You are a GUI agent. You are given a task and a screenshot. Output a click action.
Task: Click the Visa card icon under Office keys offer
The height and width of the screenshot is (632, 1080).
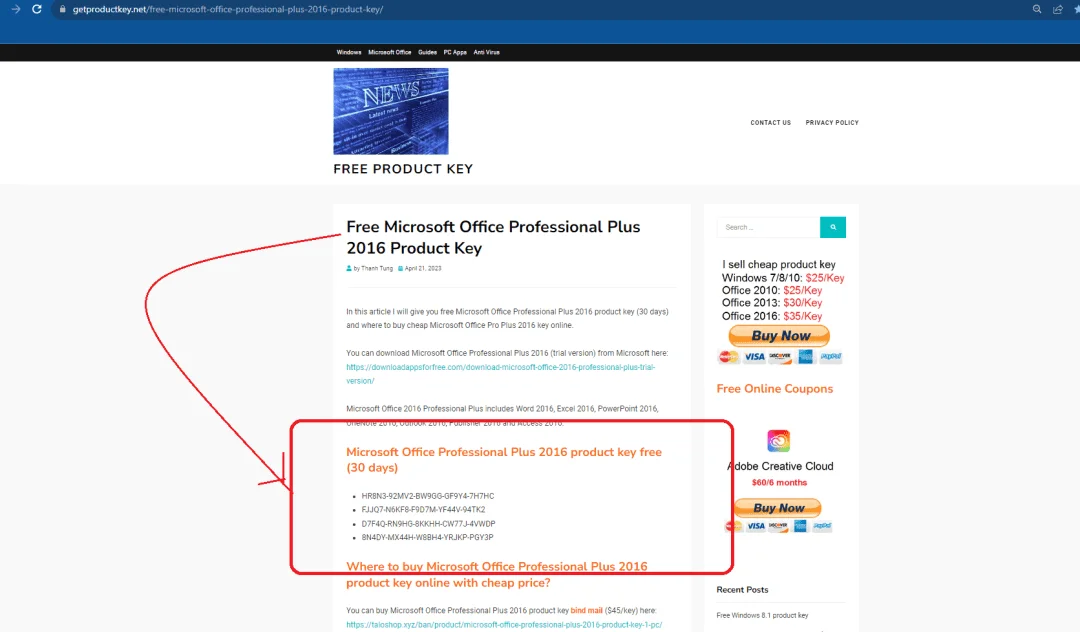(754, 357)
